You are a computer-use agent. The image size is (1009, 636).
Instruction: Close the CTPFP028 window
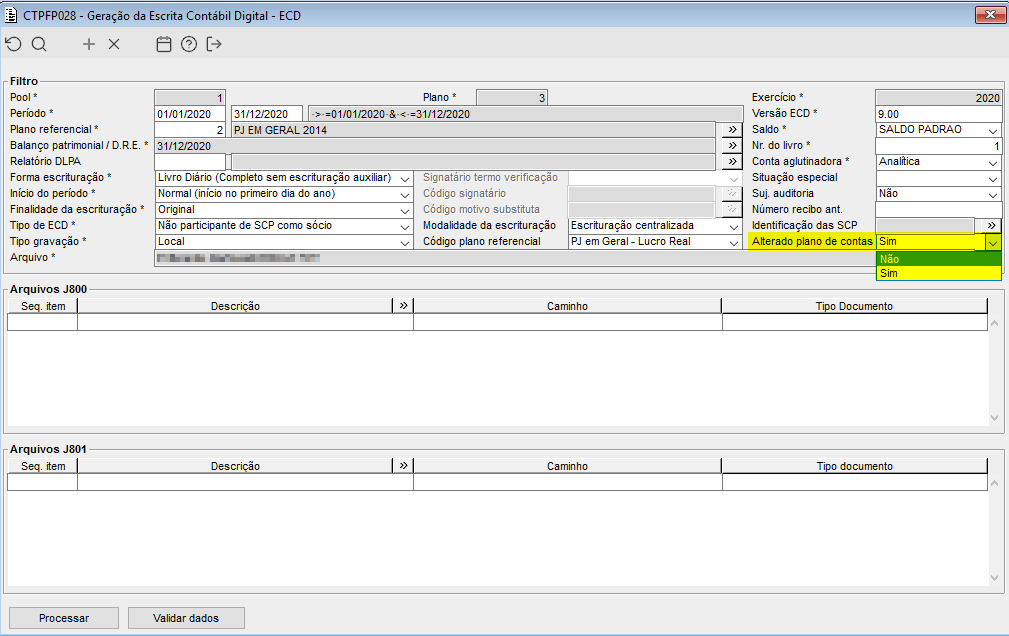[990, 14]
